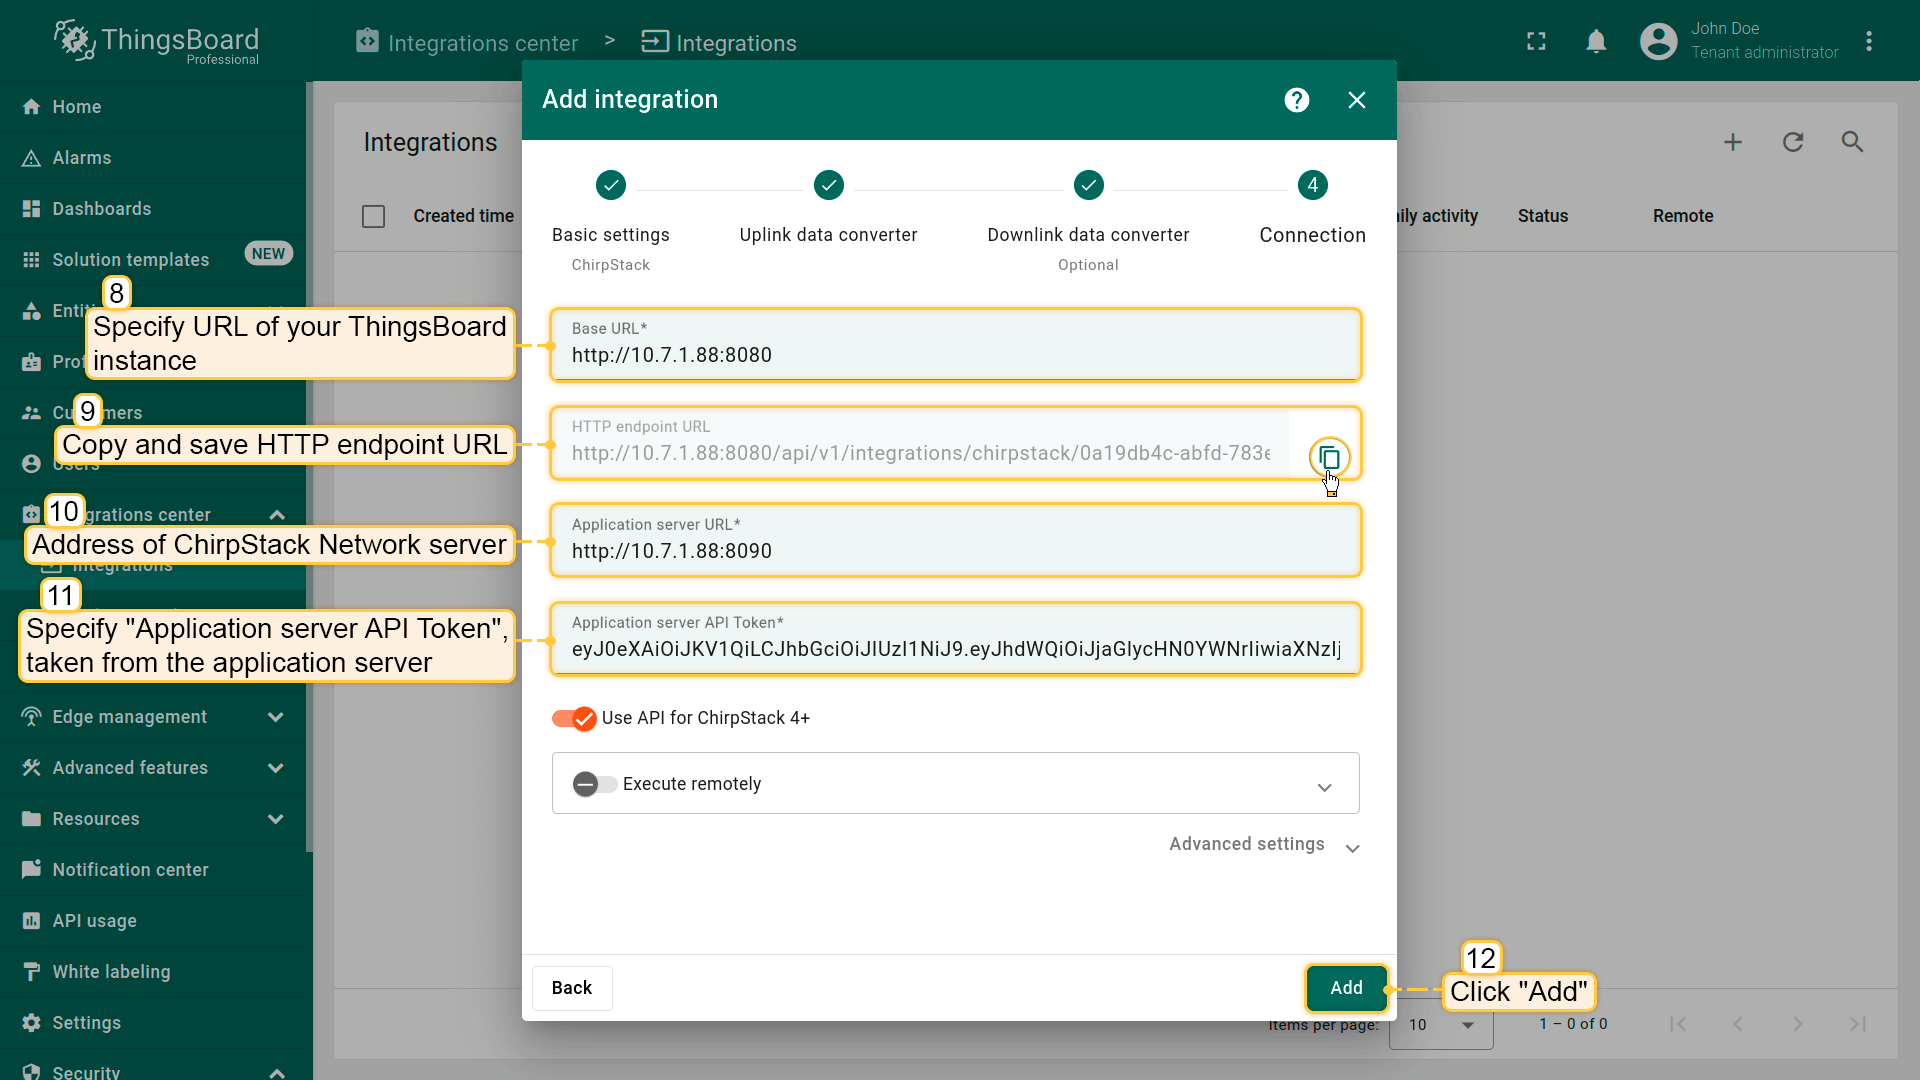
Task: Open items per page dropdown
Action: click(1441, 1025)
